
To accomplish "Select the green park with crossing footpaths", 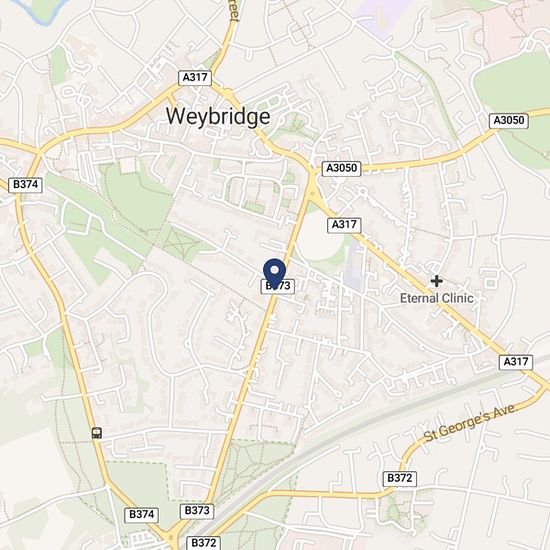I will coord(181,241).
